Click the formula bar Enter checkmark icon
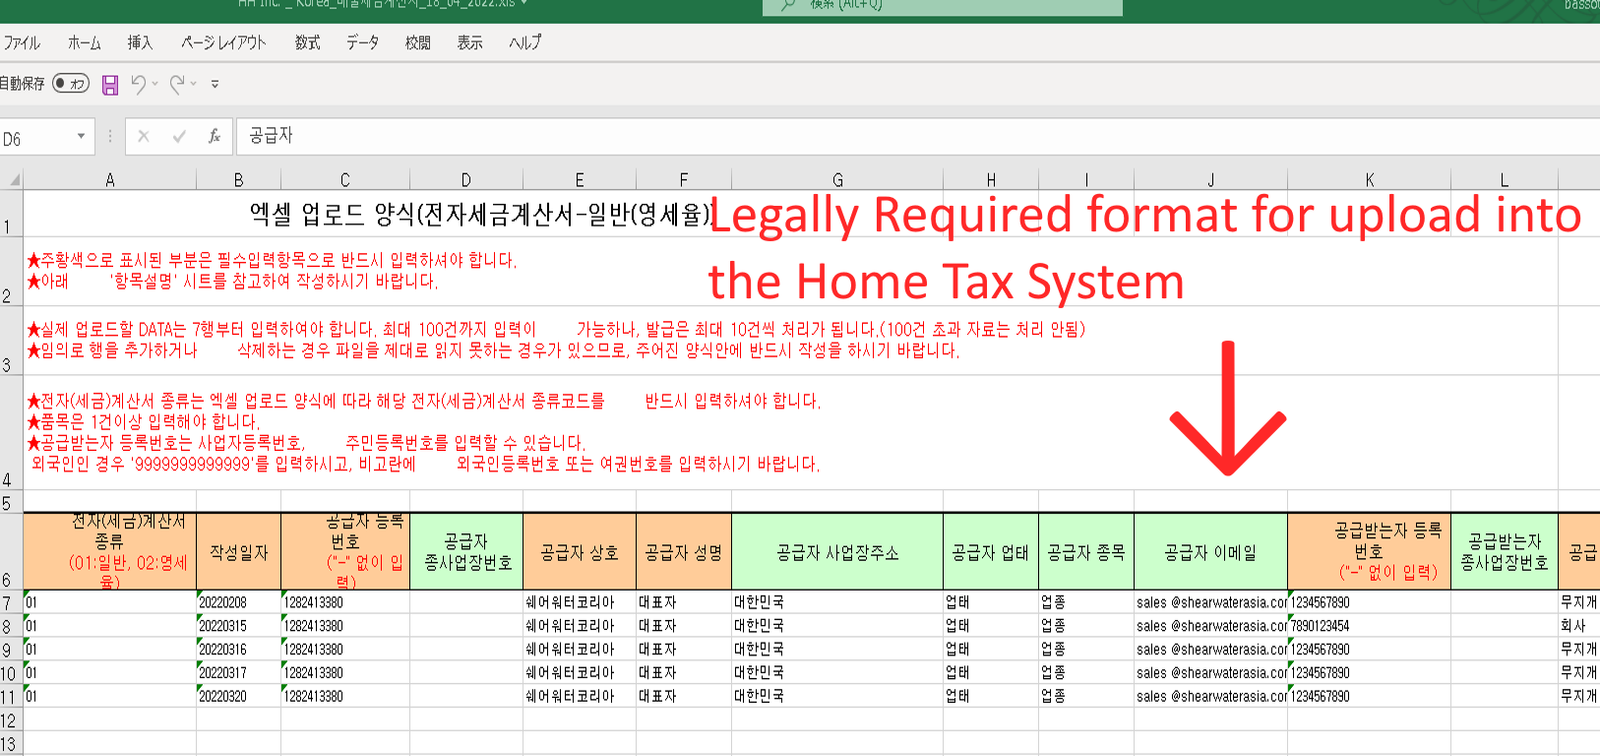1600x756 pixels. pos(179,137)
